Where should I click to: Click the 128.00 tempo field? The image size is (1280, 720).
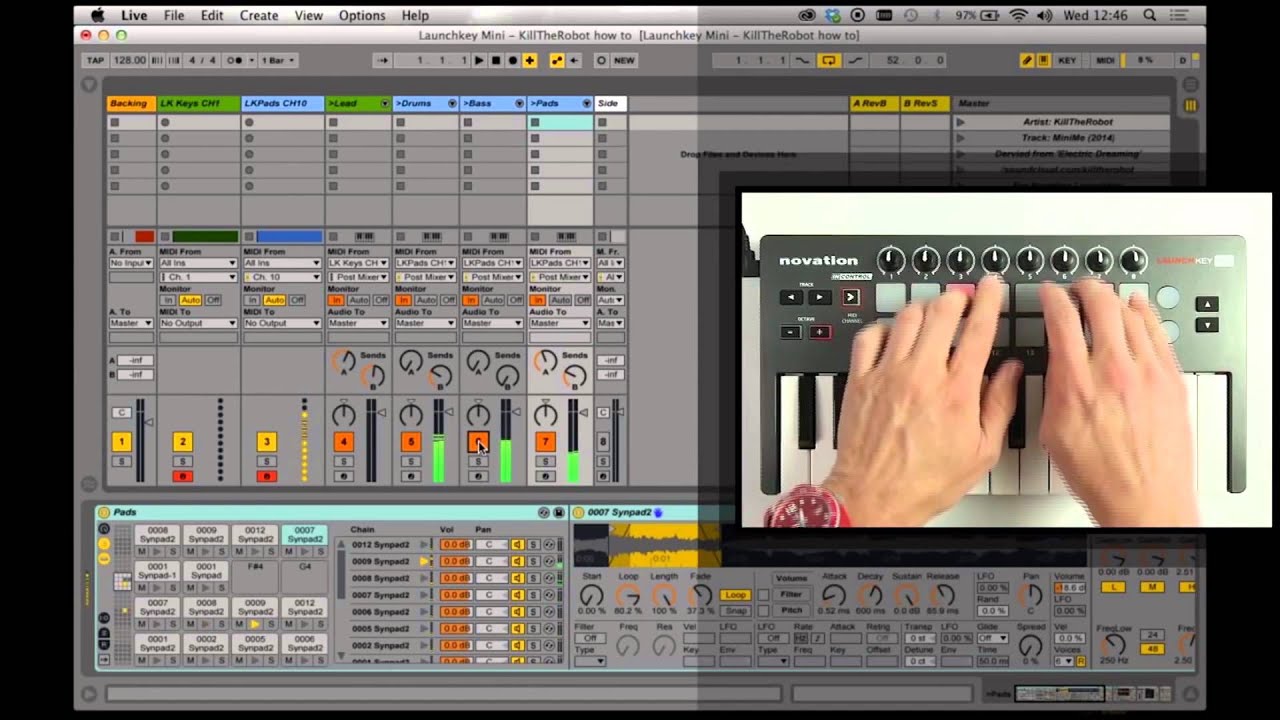pyautogui.click(x=129, y=60)
